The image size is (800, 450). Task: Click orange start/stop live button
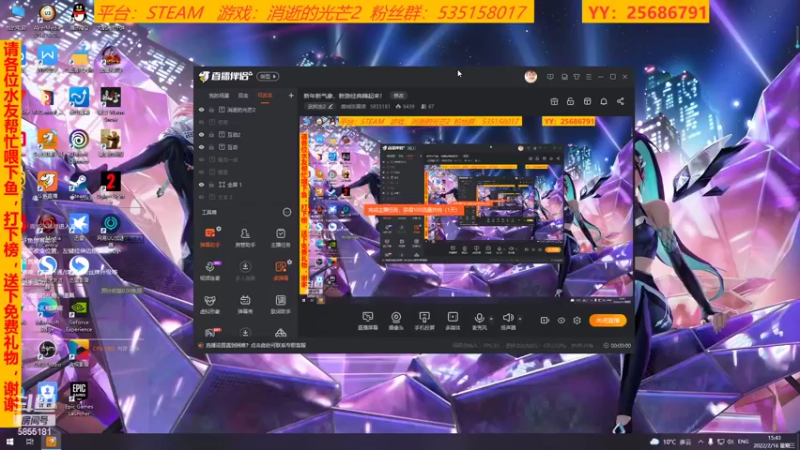608,320
